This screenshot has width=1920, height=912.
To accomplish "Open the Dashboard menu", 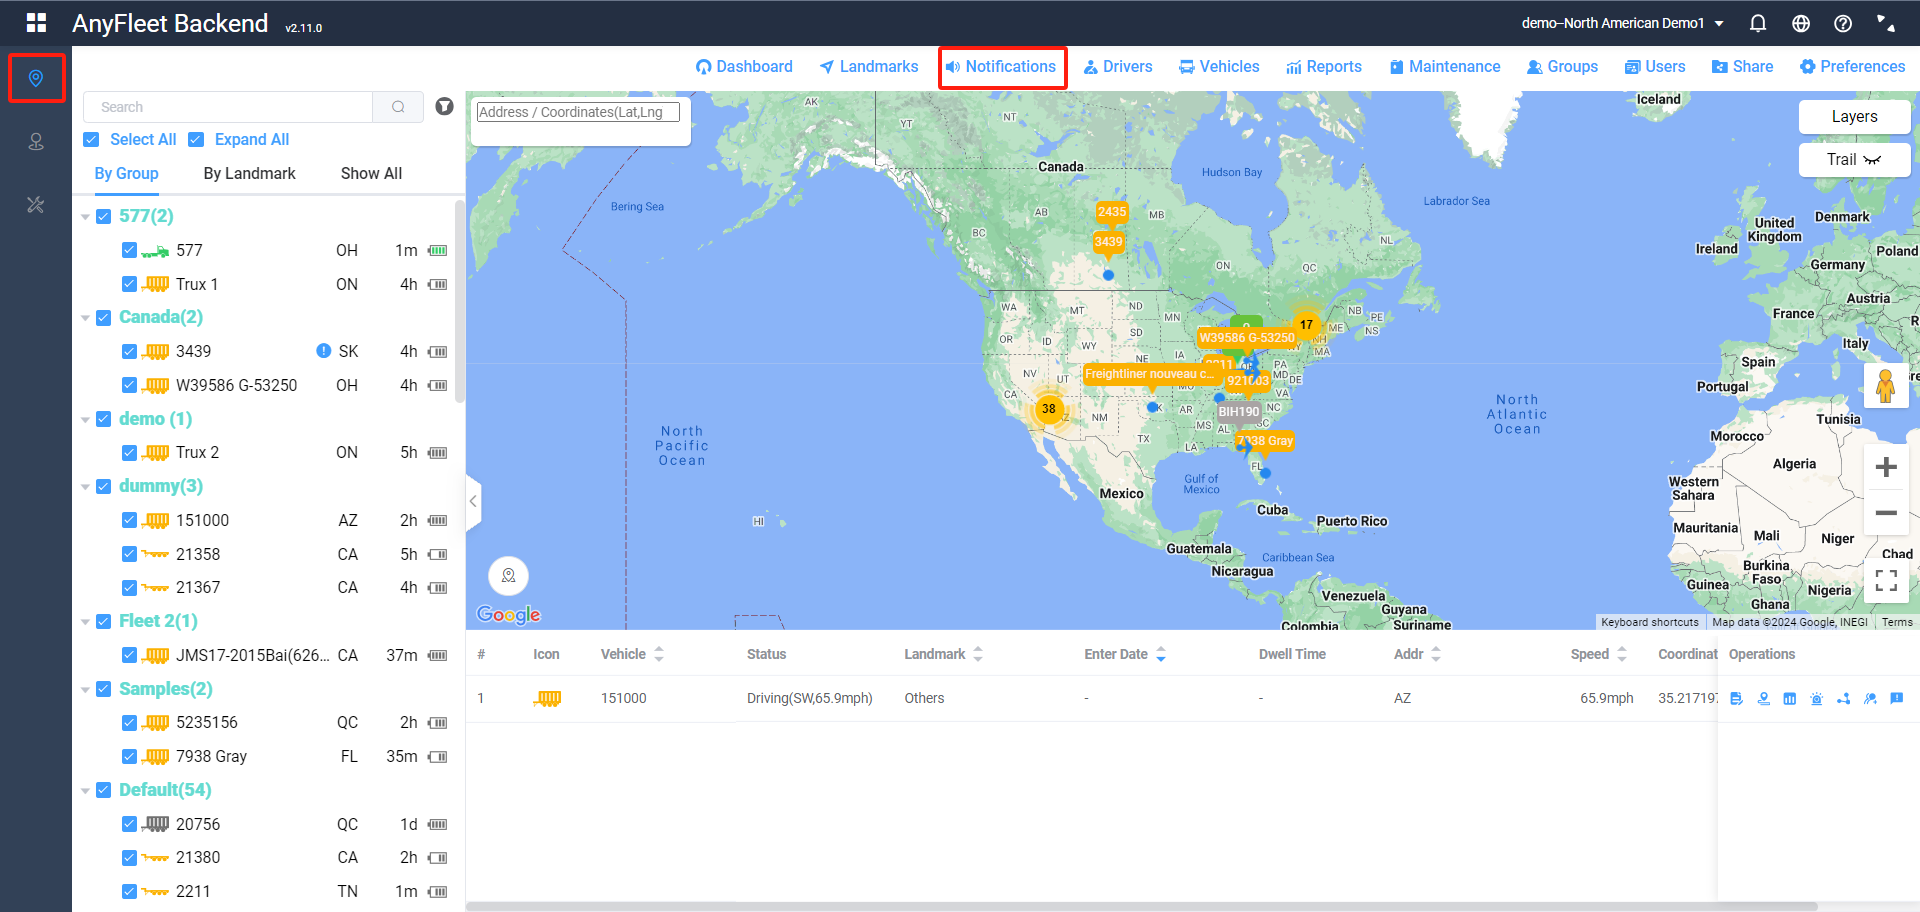I will [x=744, y=67].
